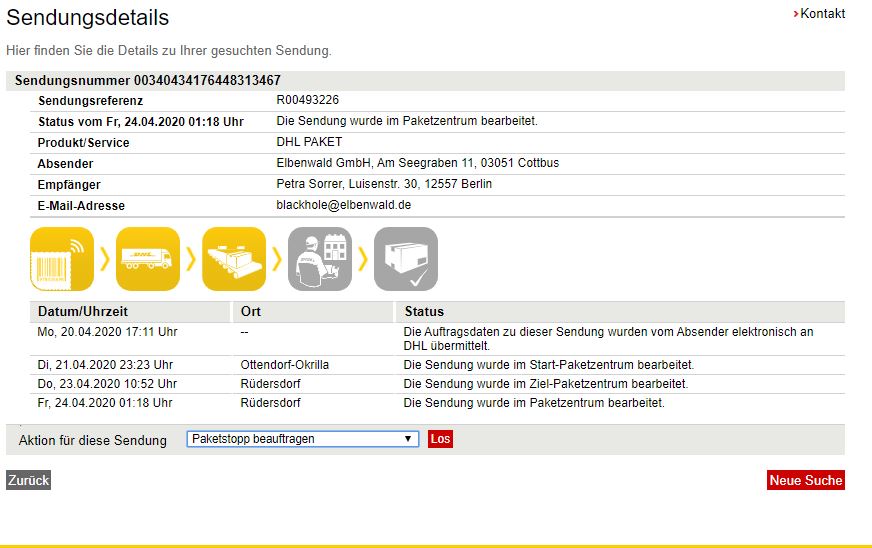Viewport: 872px width, 548px height.
Task: Click the red arrow beside Kontakt
Action: pos(796,14)
